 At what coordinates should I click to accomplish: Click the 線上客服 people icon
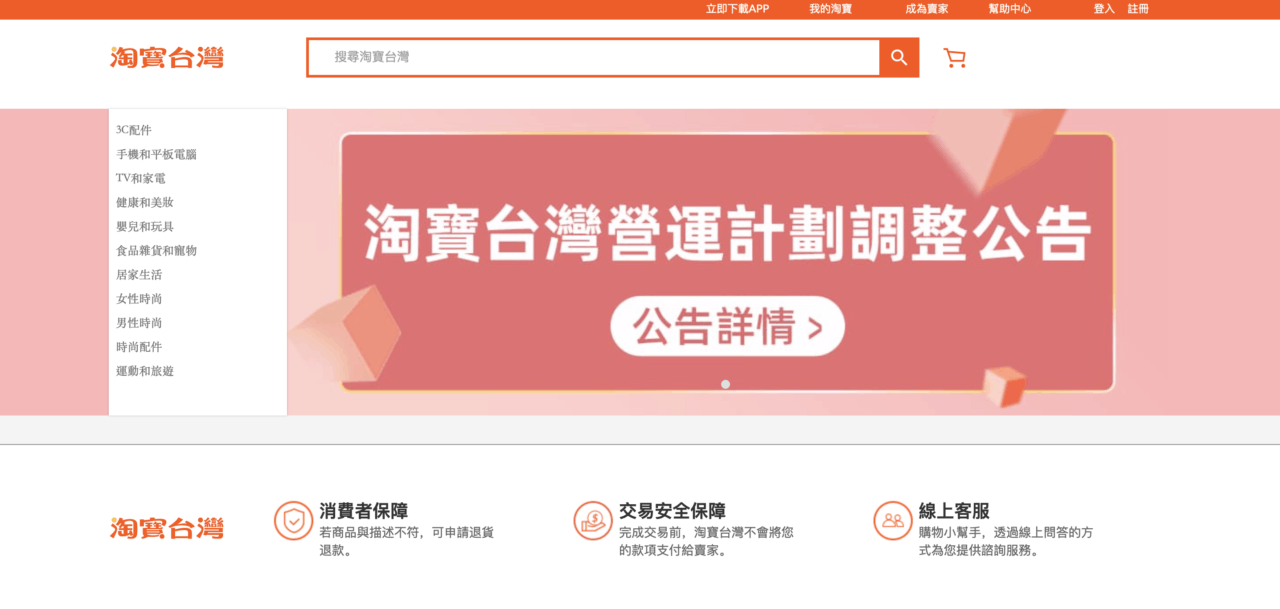click(893, 521)
